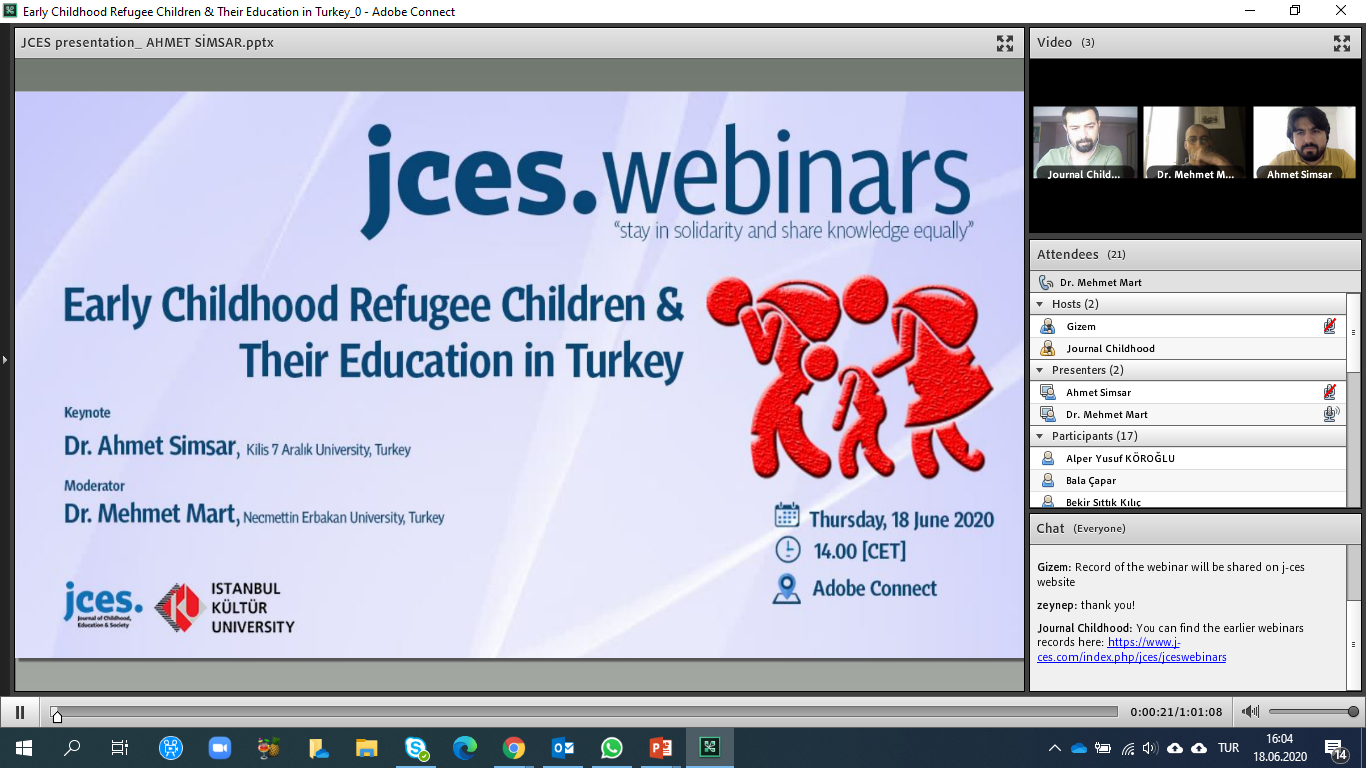Screen dimensions: 1366x768
Task: Open WhatsApp from the taskbar
Action: [611, 748]
